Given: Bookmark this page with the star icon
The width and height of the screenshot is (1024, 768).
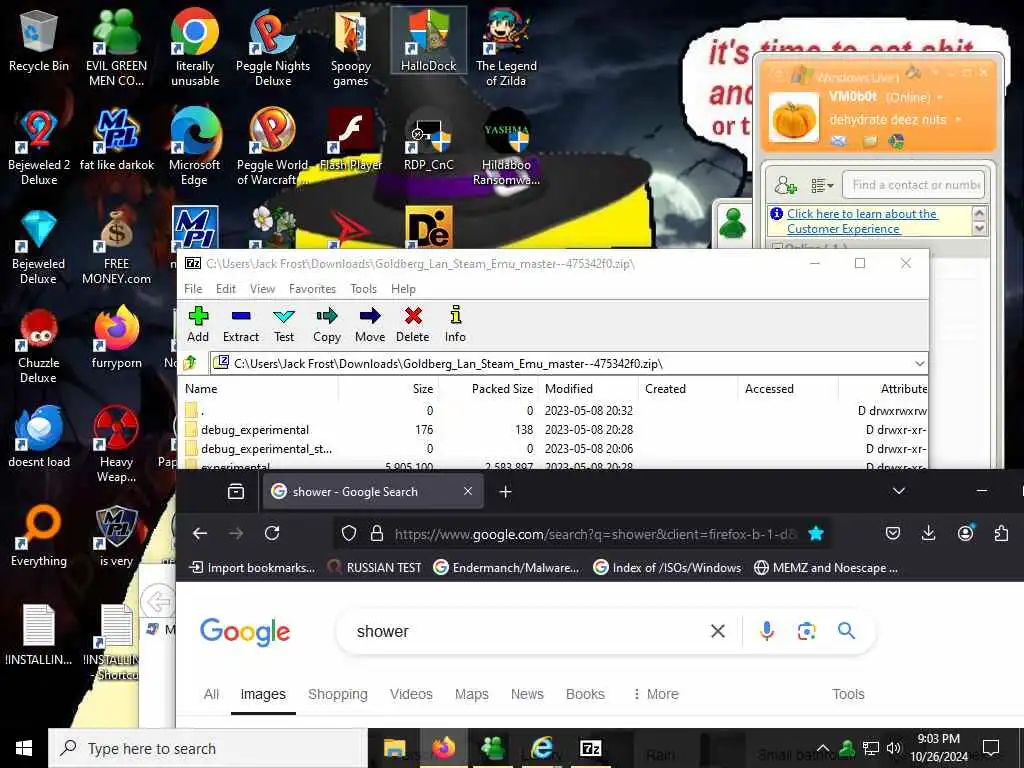Looking at the screenshot, I should point(816,534).
